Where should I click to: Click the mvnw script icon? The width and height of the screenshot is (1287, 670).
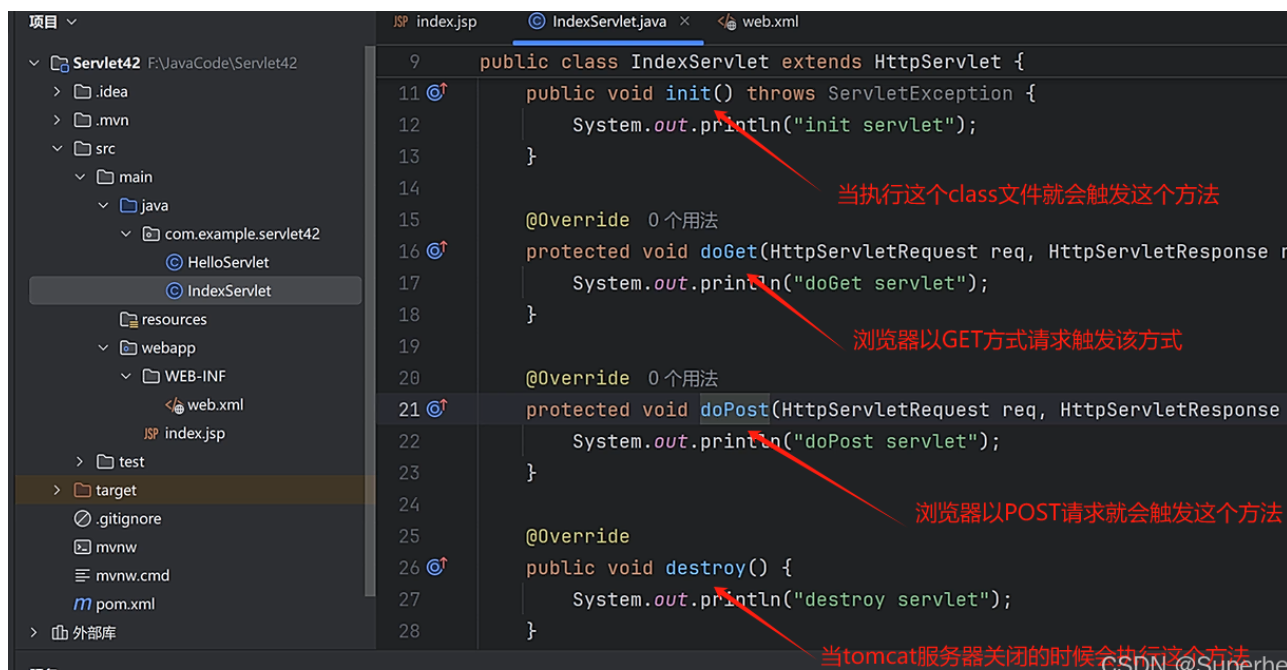click(x=83, y=547)
